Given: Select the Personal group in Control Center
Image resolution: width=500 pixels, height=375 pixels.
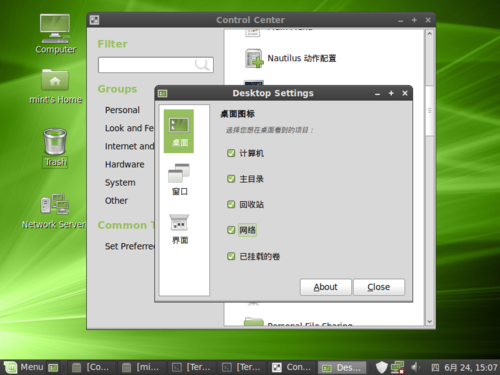Looking at the screenshot, I should click(x=122, y=110).
